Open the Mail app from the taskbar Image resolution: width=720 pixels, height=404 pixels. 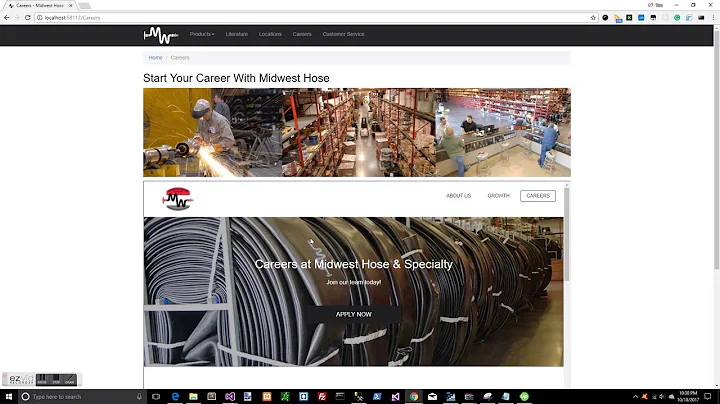(432, 397)
